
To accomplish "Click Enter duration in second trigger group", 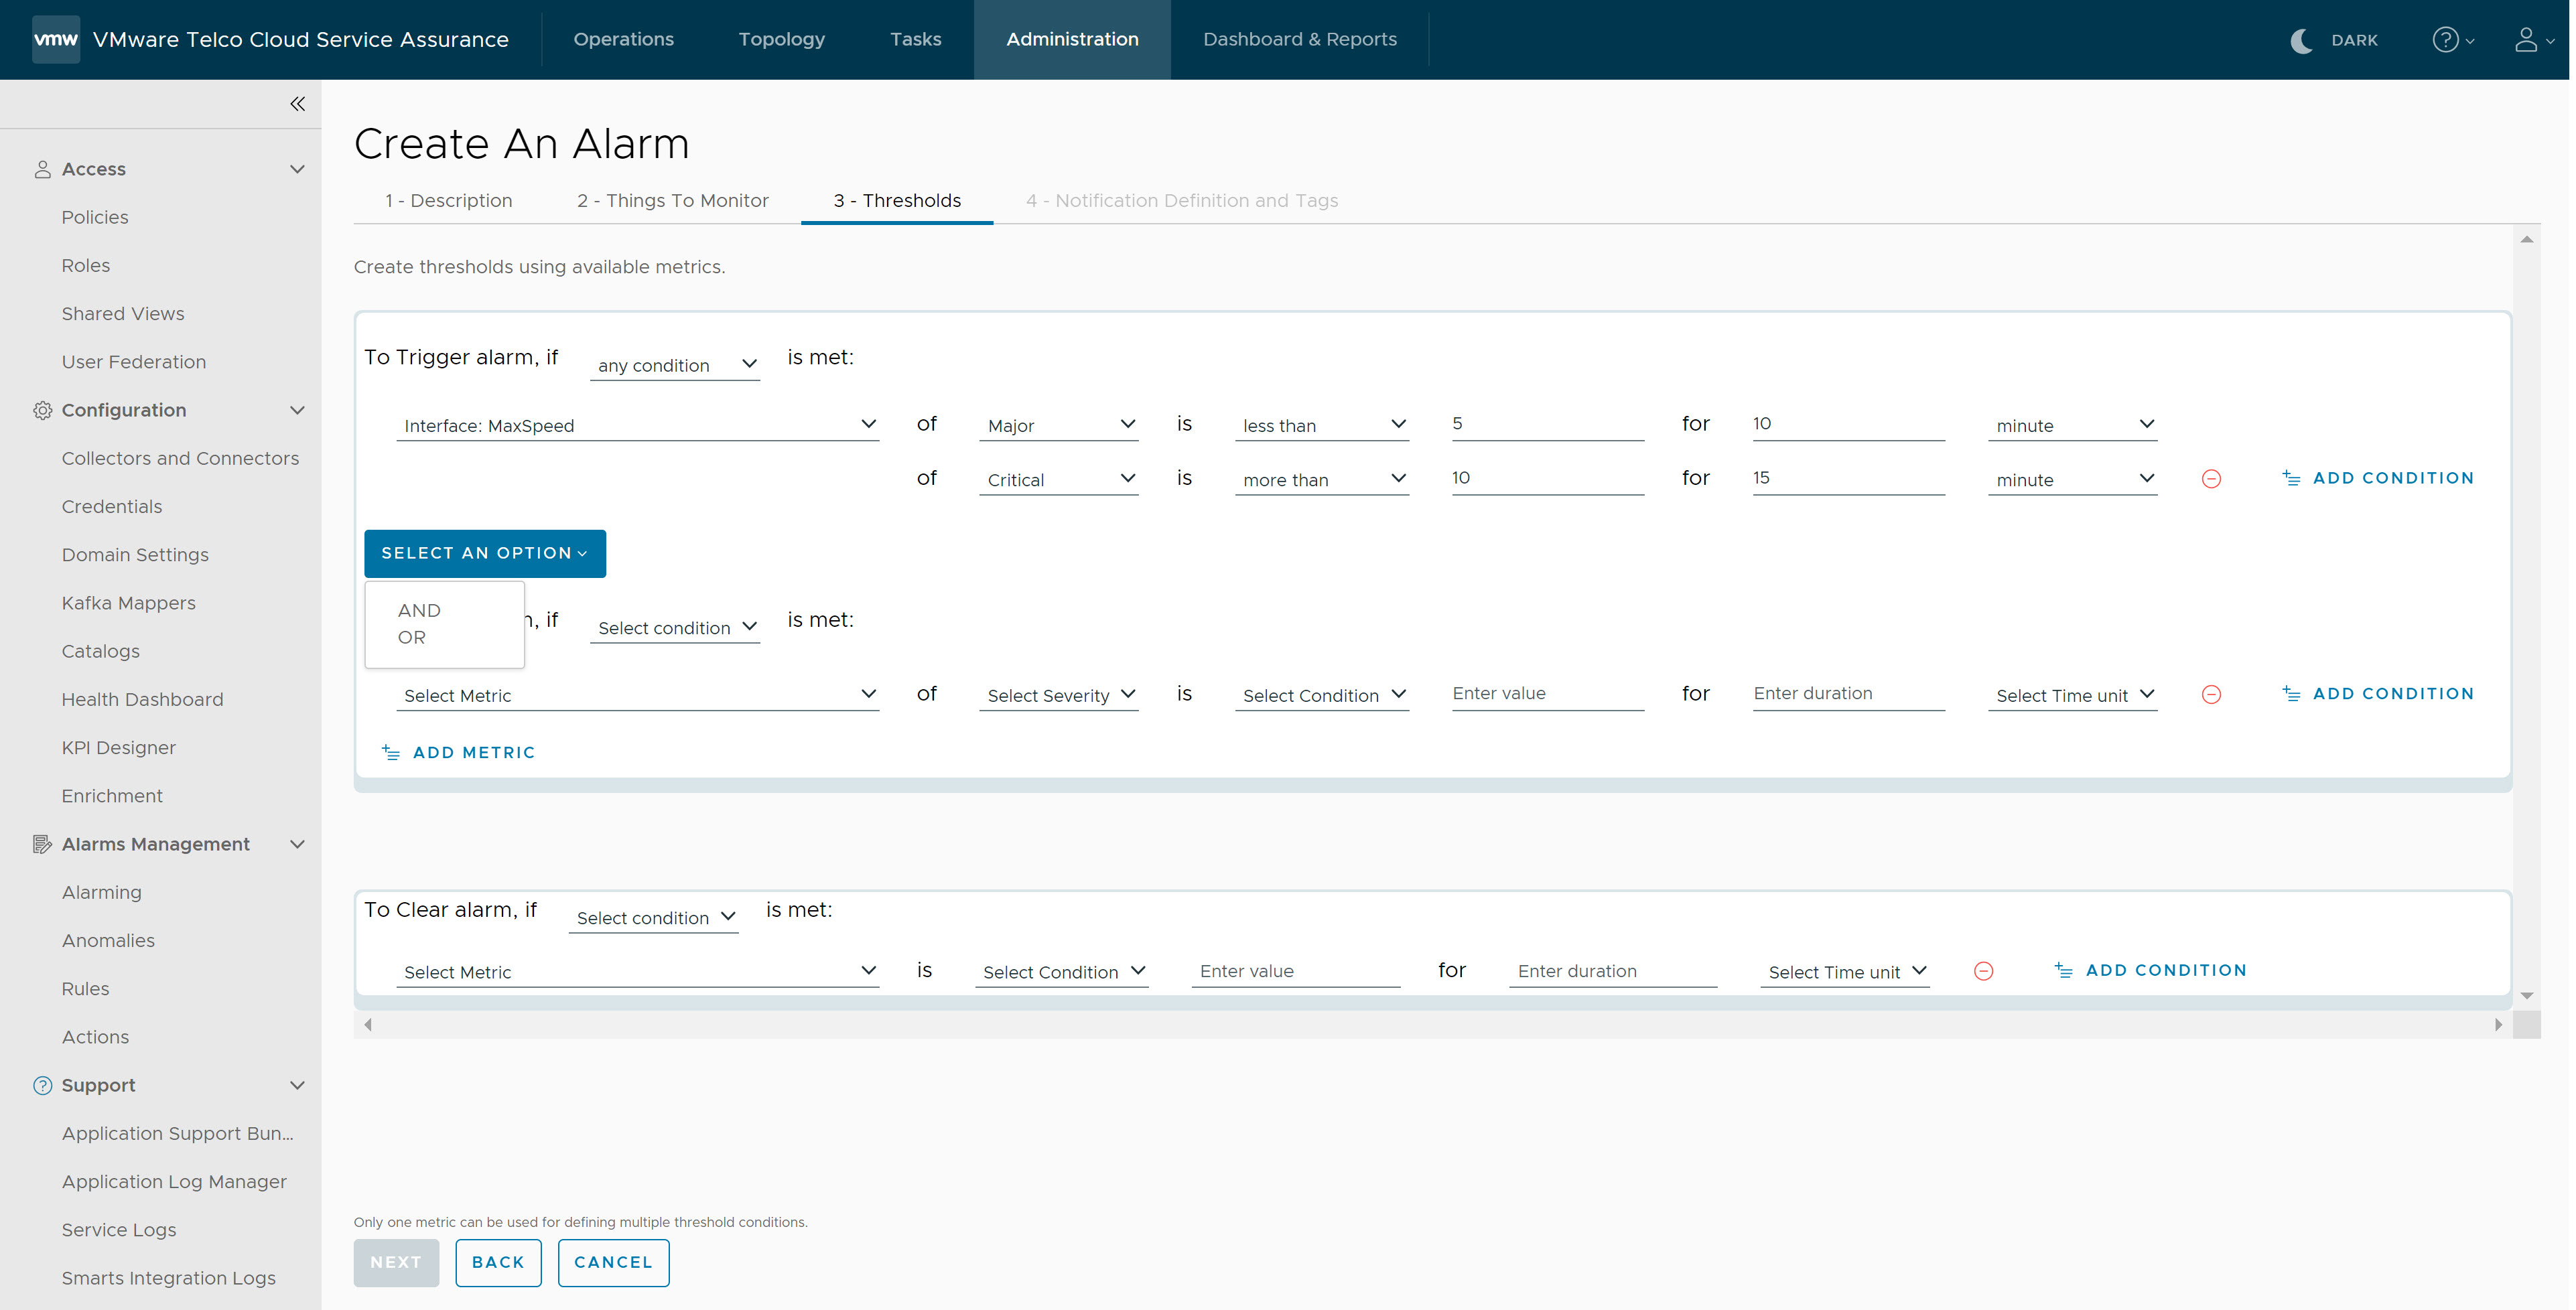I will [x=1848, y=694].
